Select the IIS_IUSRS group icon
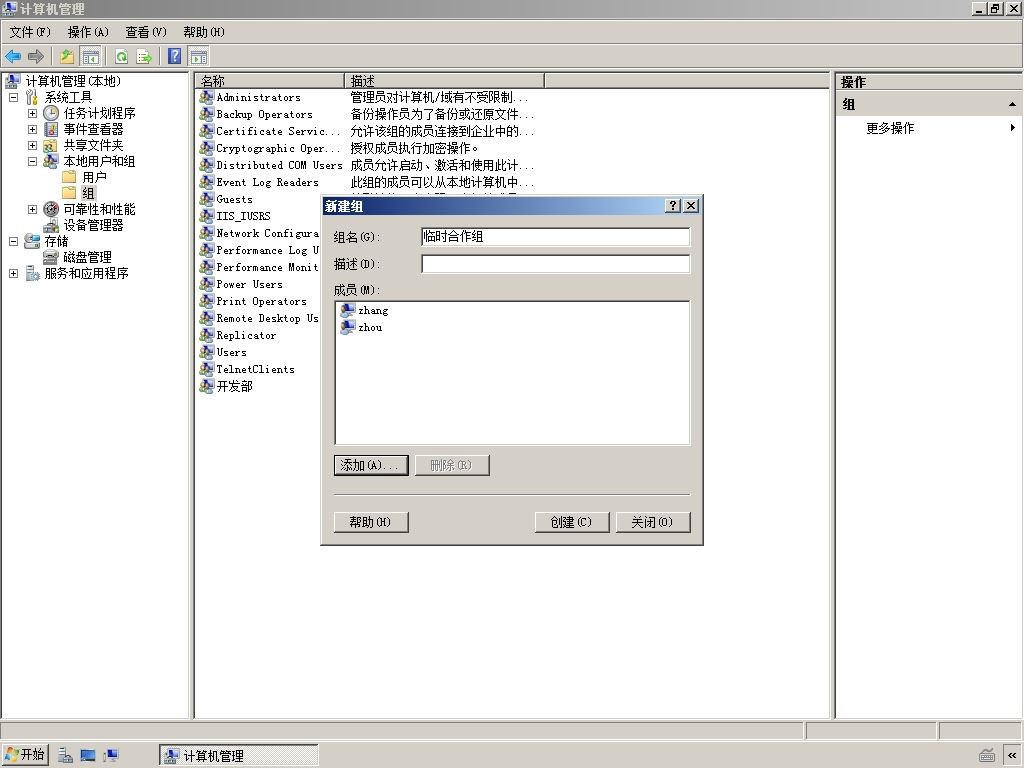 coord(206,216)
